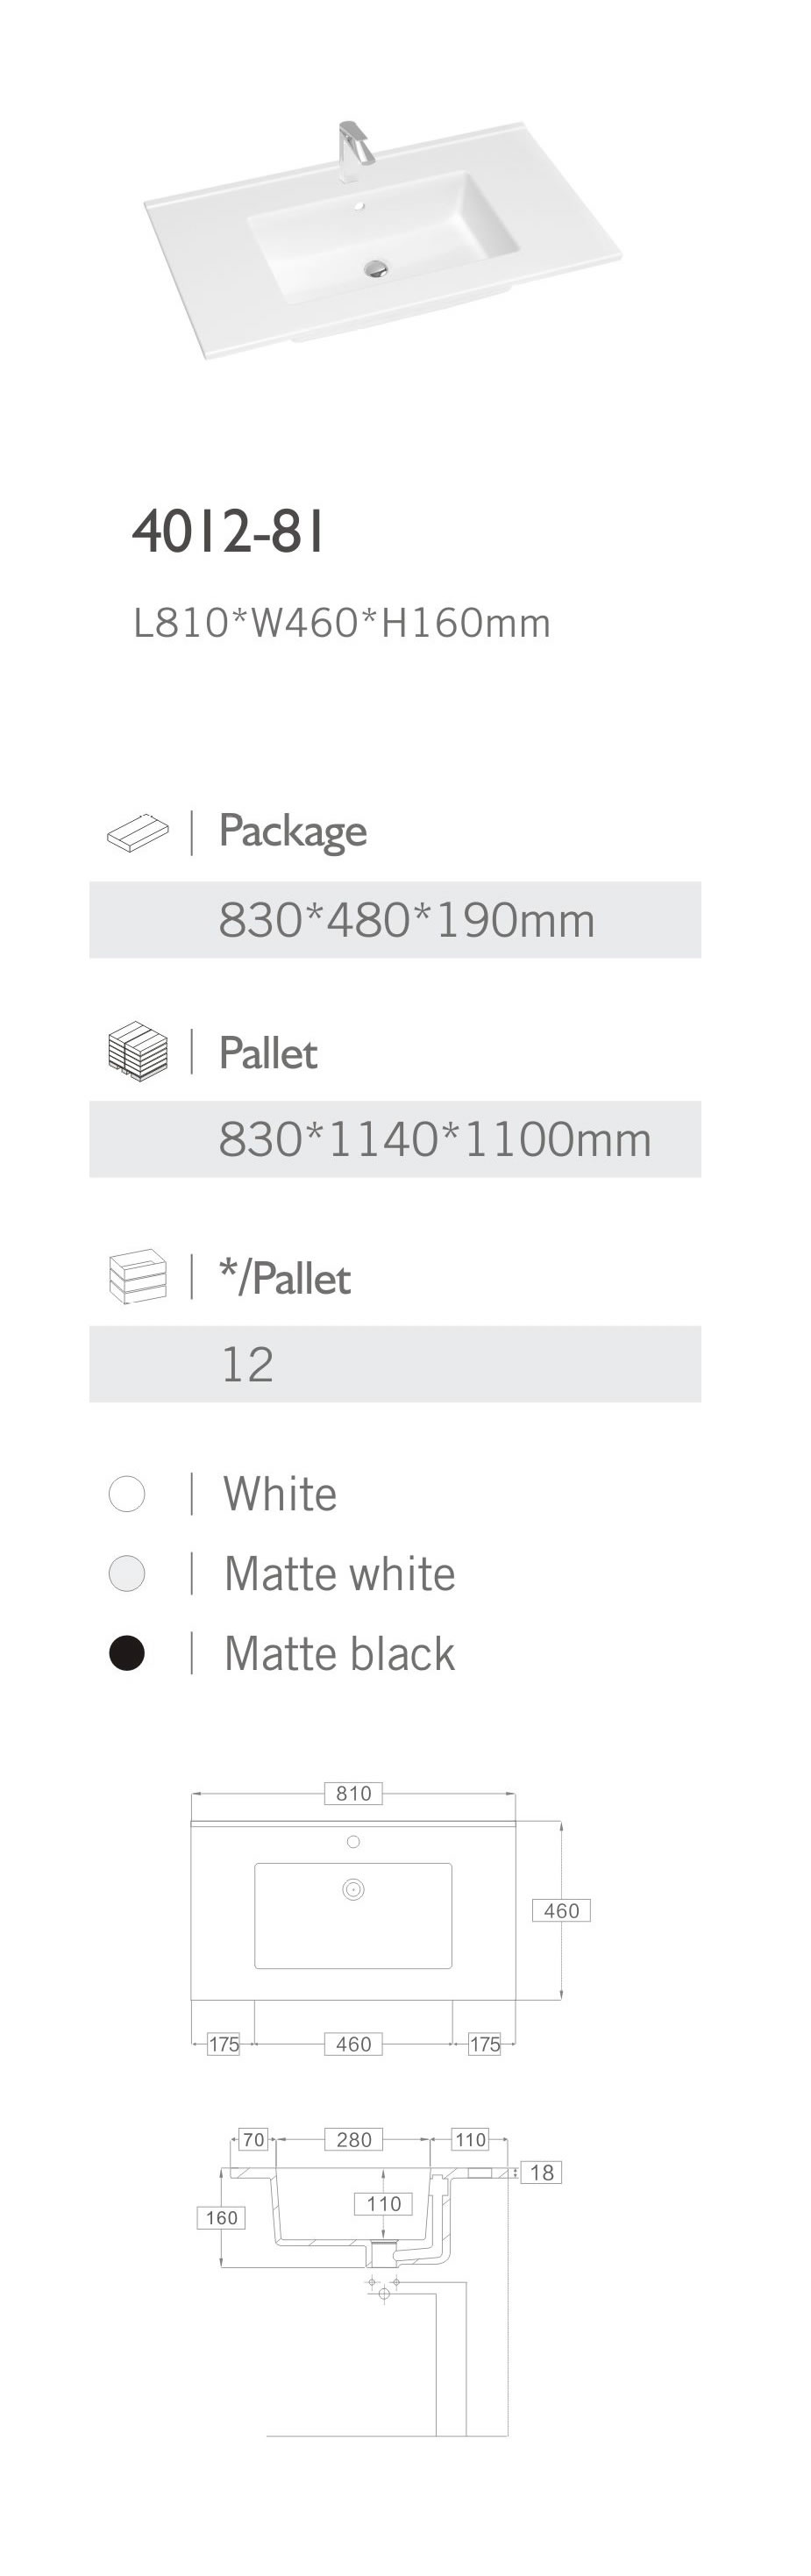Click the model number 4012-81

tap(229, 532)
